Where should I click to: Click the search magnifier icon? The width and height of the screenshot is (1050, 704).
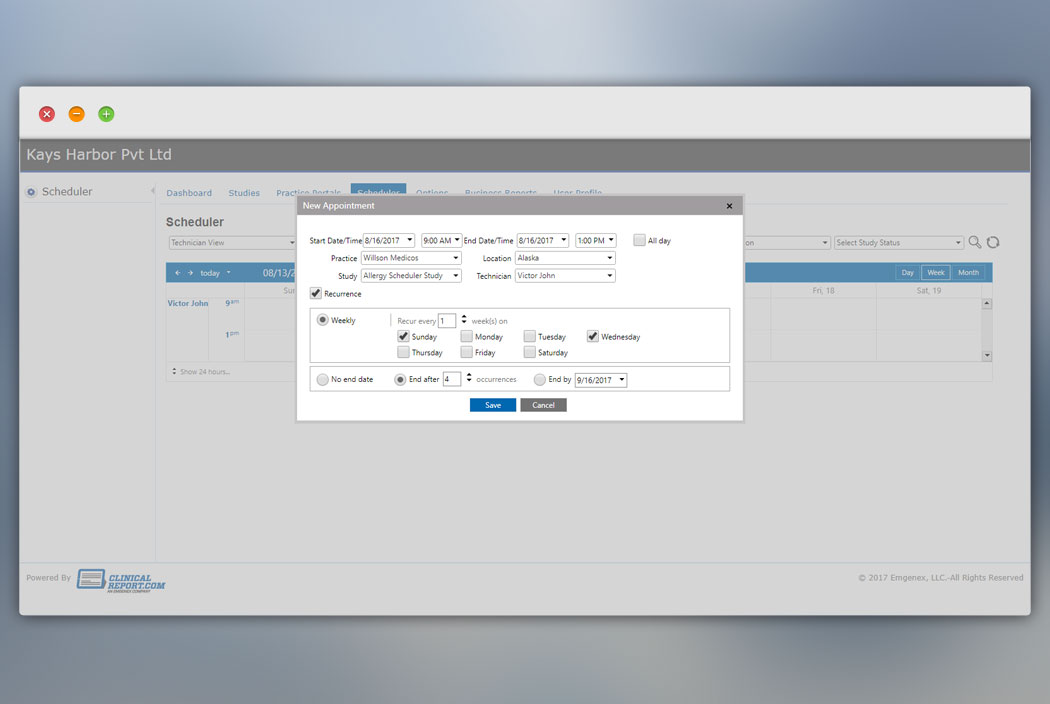click(x=975, y=242)
